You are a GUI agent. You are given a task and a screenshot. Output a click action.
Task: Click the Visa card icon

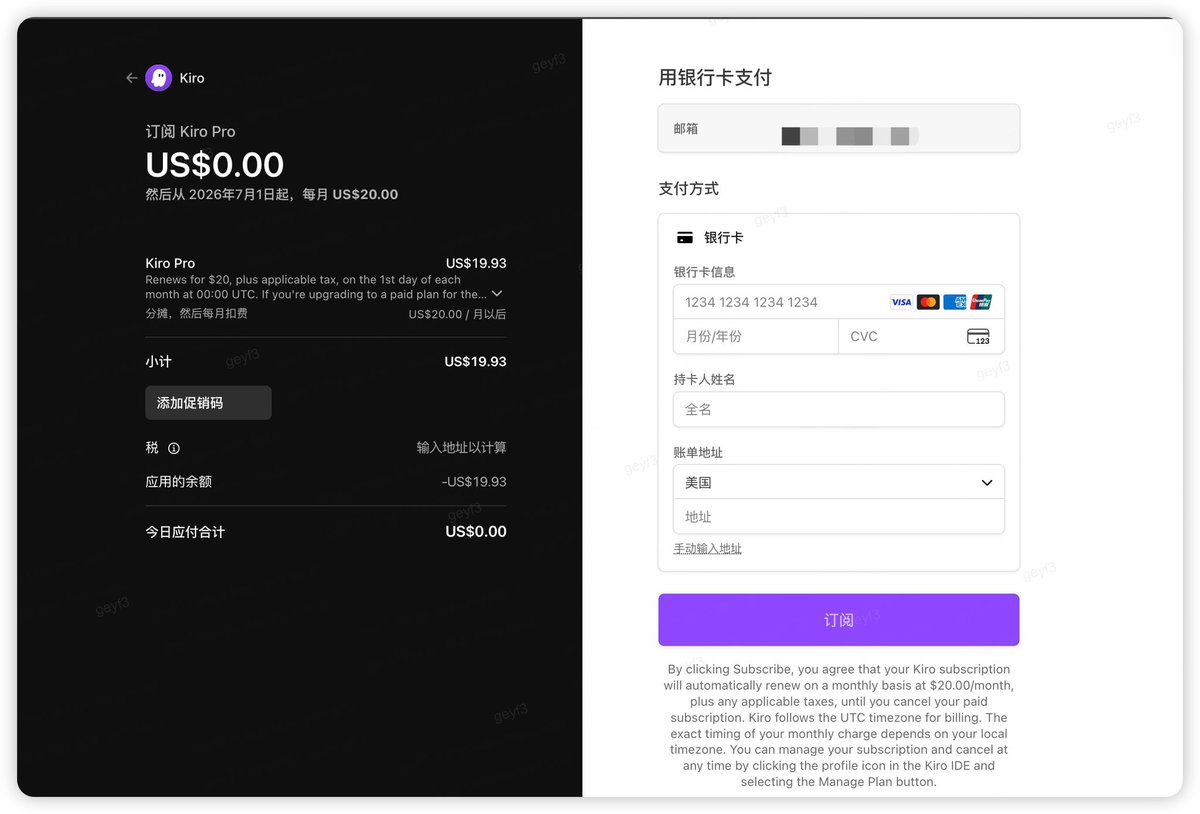tap(901, 302)
